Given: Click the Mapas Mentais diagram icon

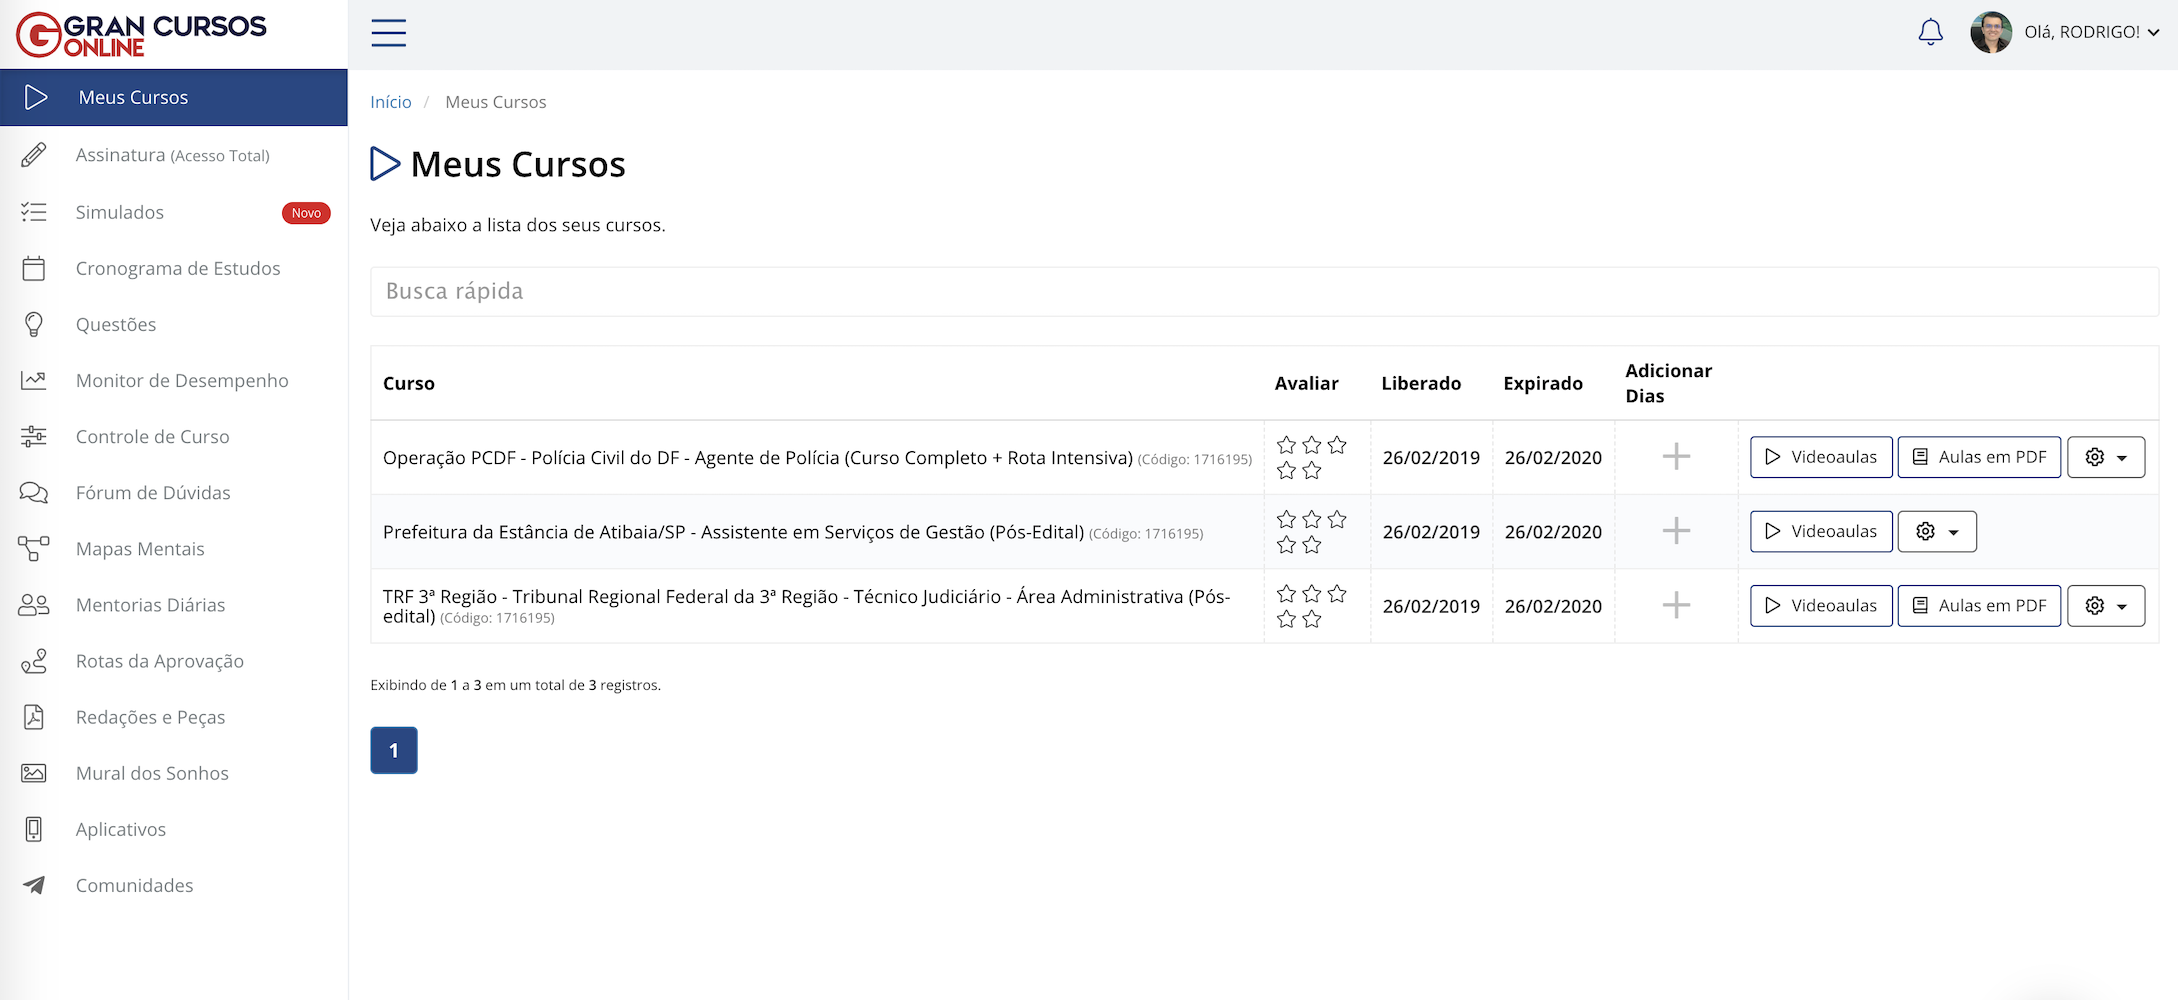Looking at the screenshot, I should pos(34,548).
